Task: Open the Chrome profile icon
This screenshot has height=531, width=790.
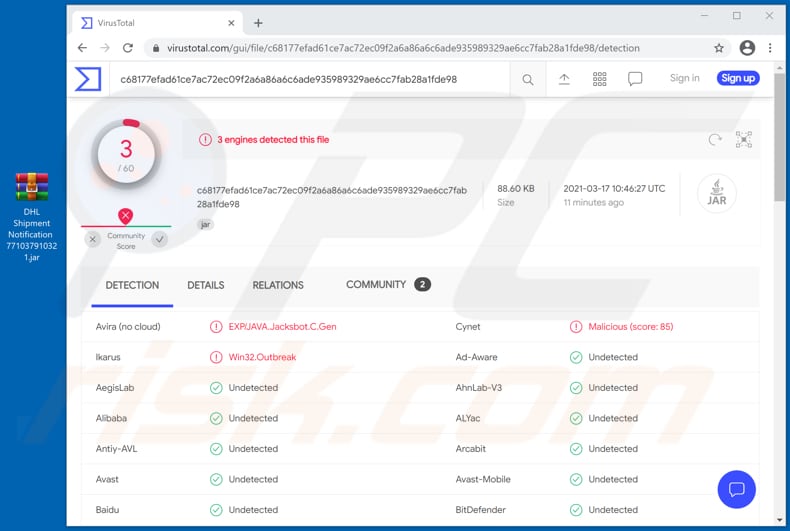Action: click(747, 48)
